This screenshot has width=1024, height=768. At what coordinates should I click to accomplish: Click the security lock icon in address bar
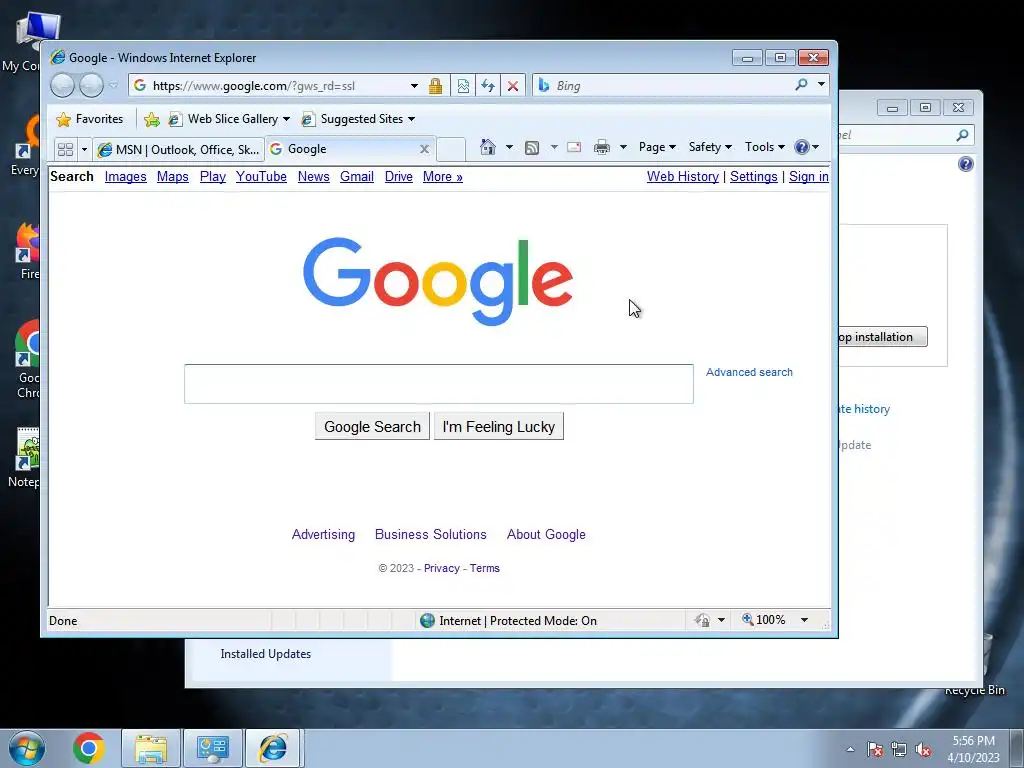coord(436,86)
